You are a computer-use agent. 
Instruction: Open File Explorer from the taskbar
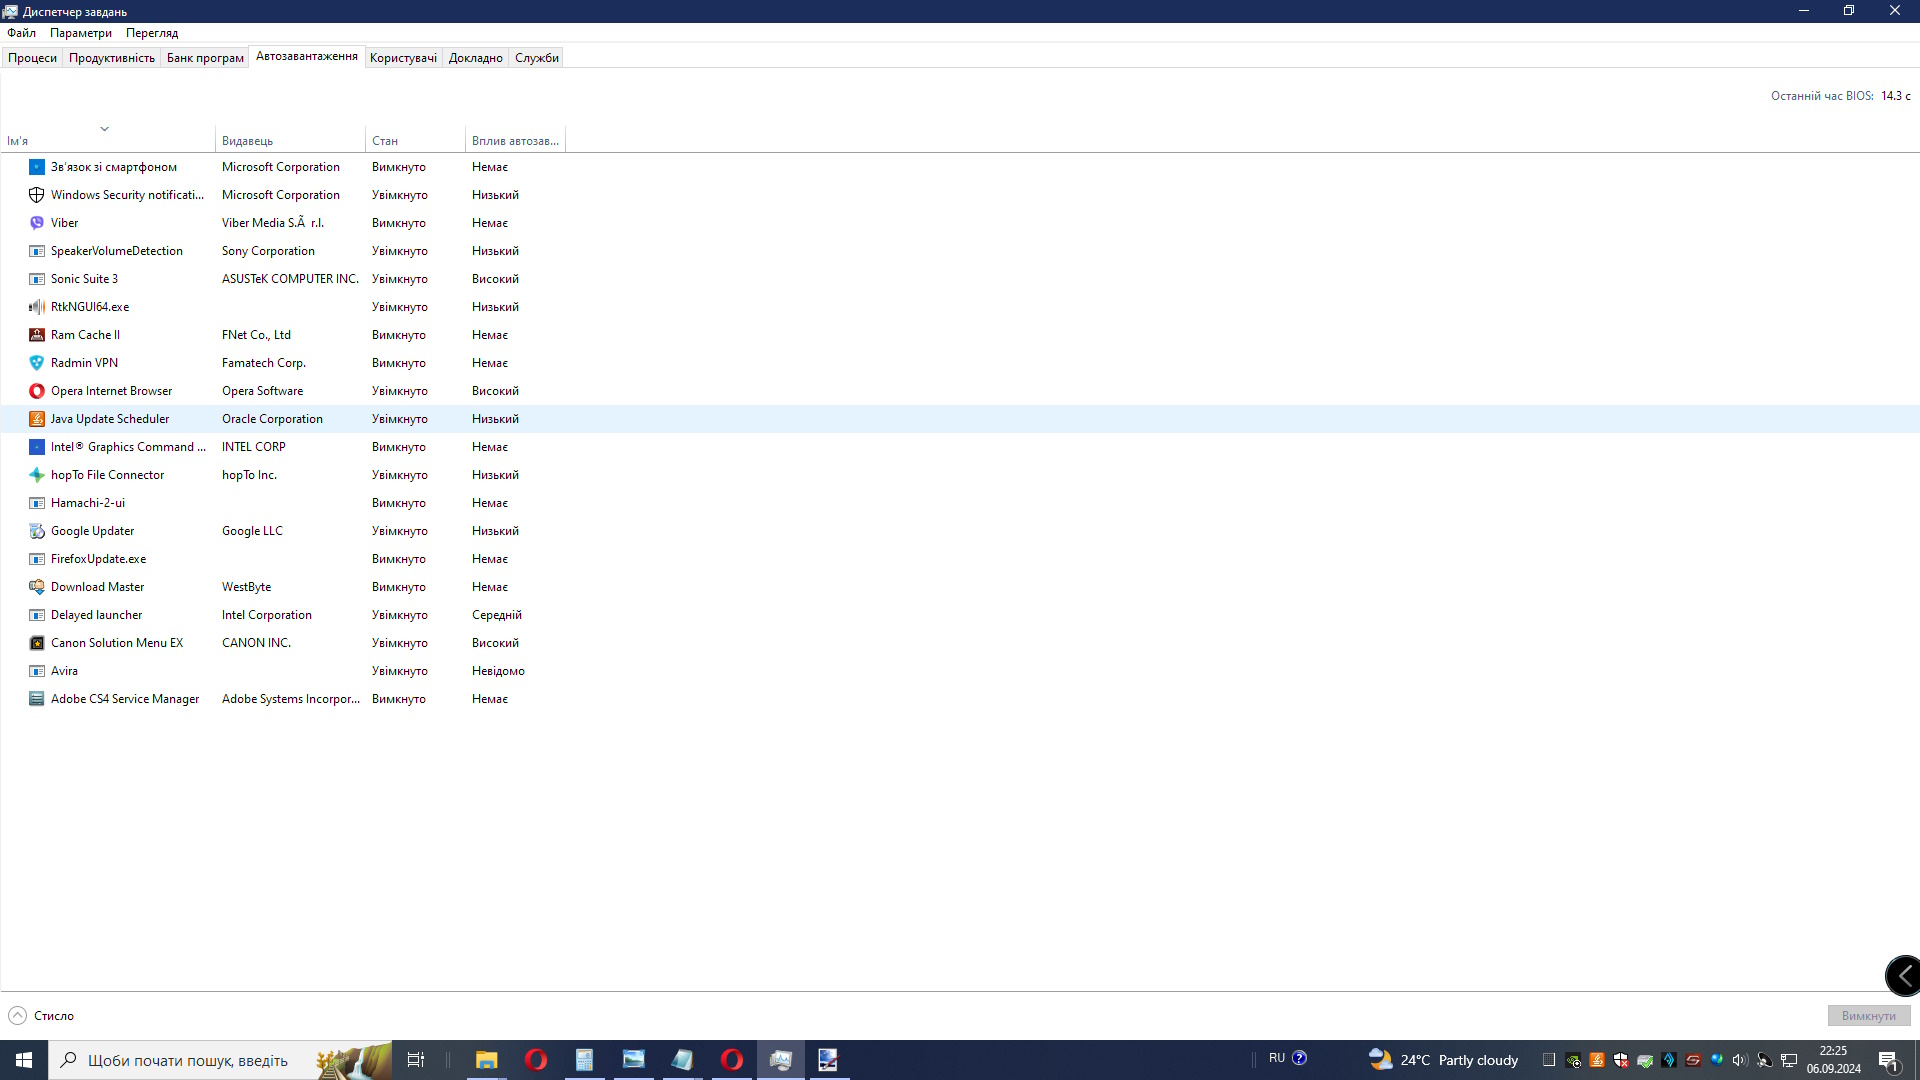(x=486, y=1060)
